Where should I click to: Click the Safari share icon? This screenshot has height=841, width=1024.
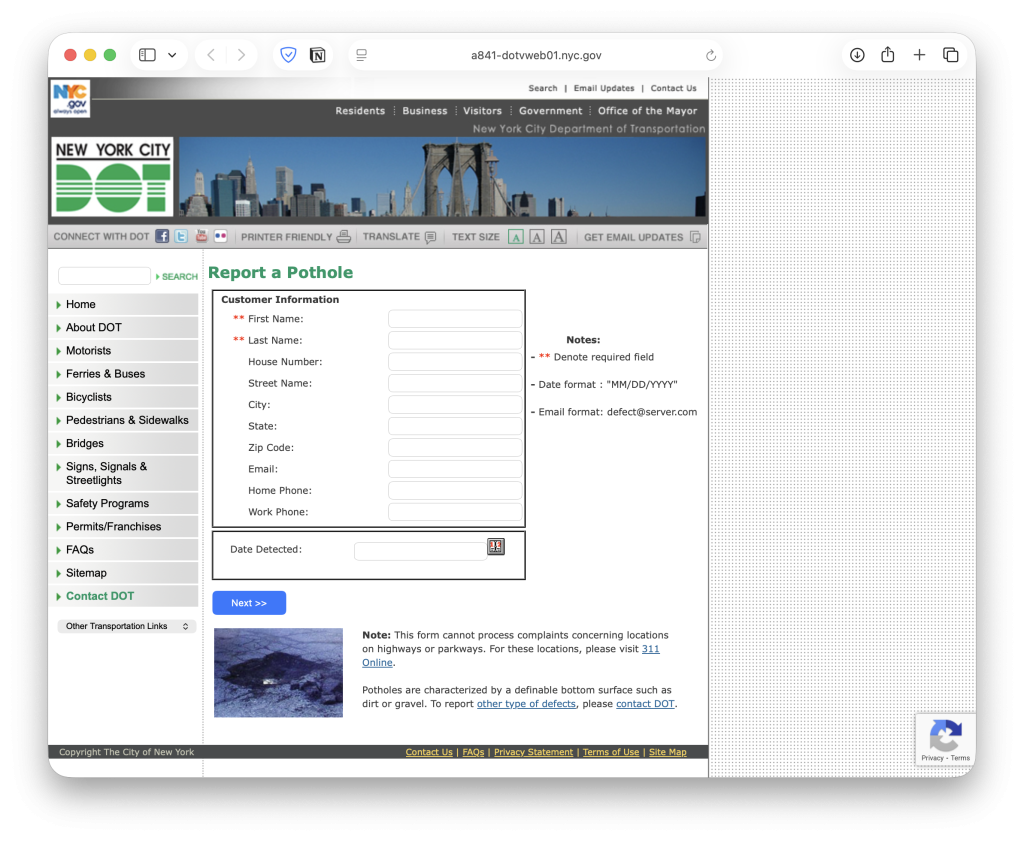point(887,55)
